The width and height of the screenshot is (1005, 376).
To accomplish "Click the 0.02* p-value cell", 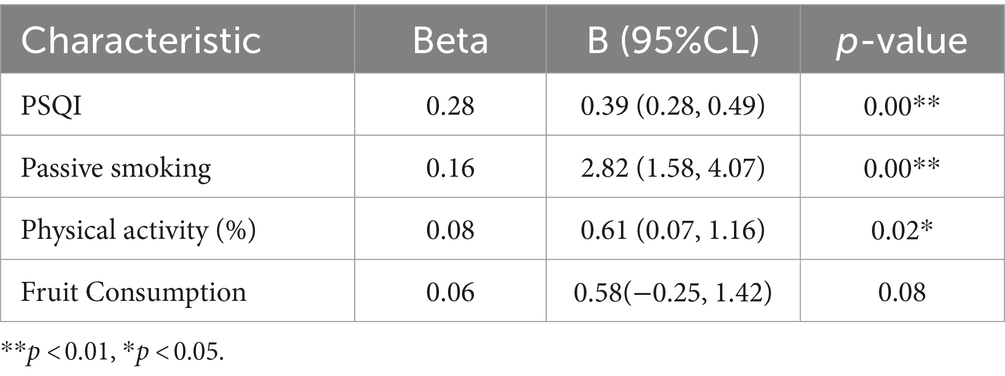I will 902,230.
